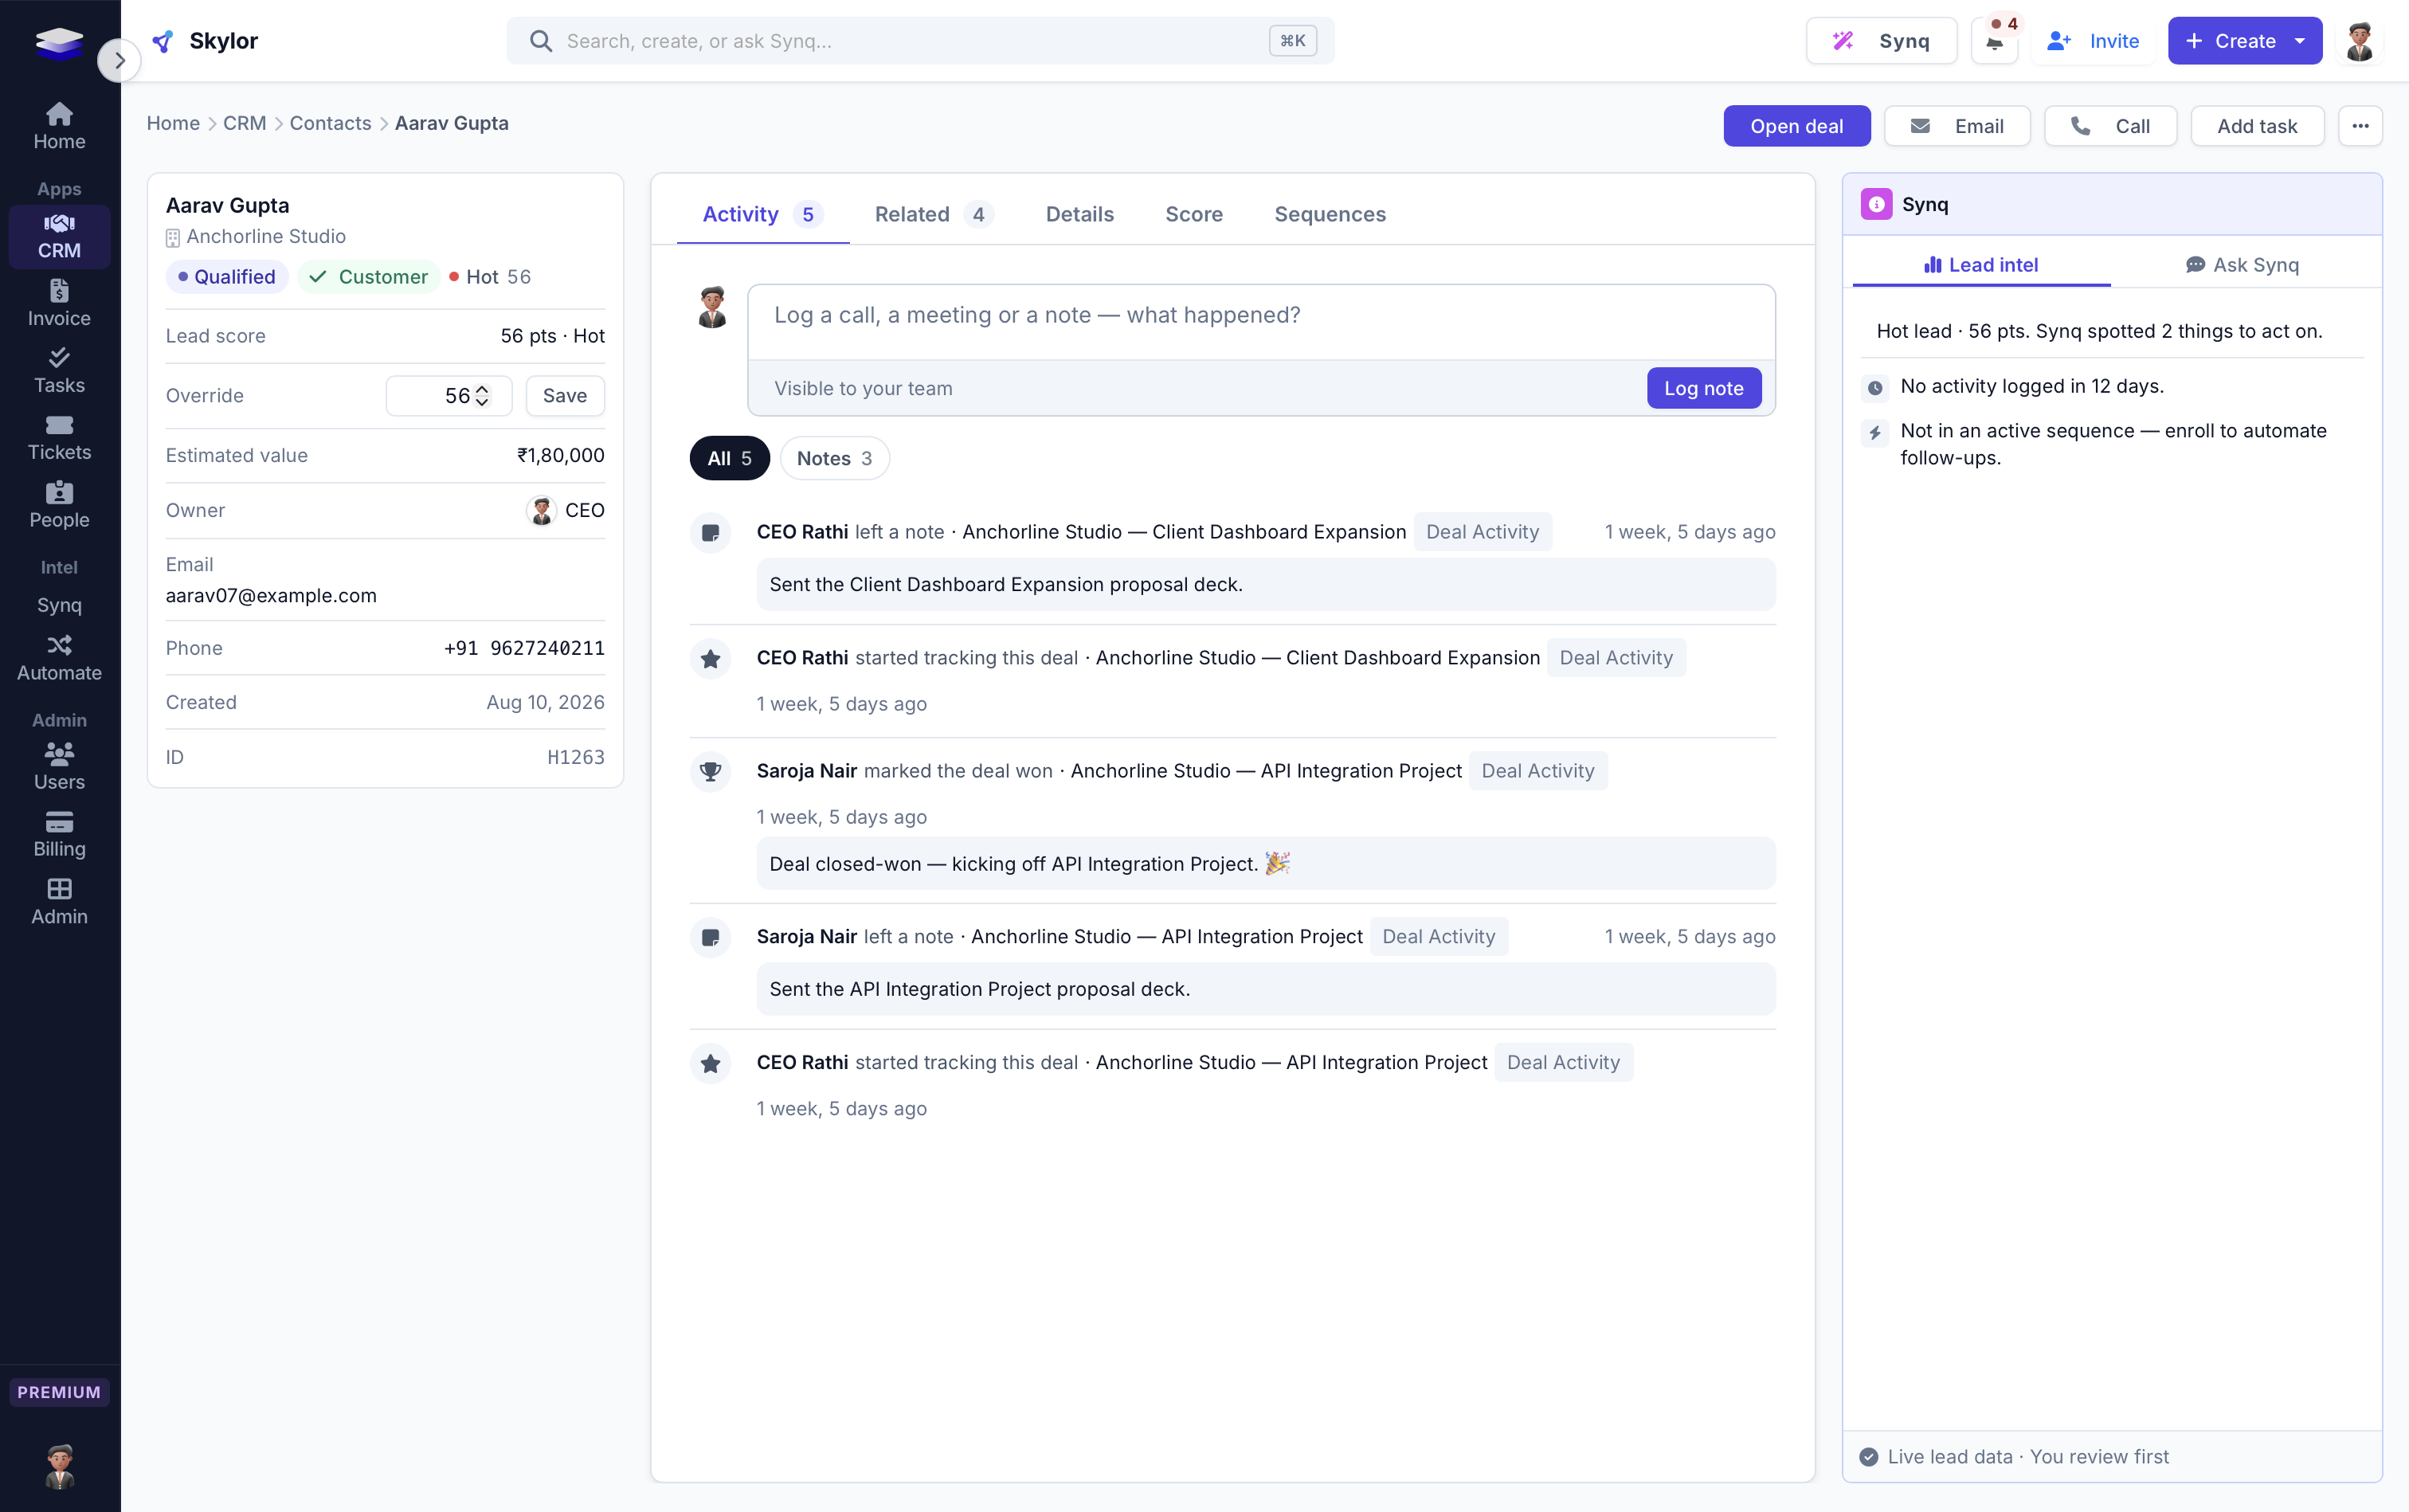Click email aarav07@example.com
Viewport: 2409px width, 1512px height.
point(271,596)
